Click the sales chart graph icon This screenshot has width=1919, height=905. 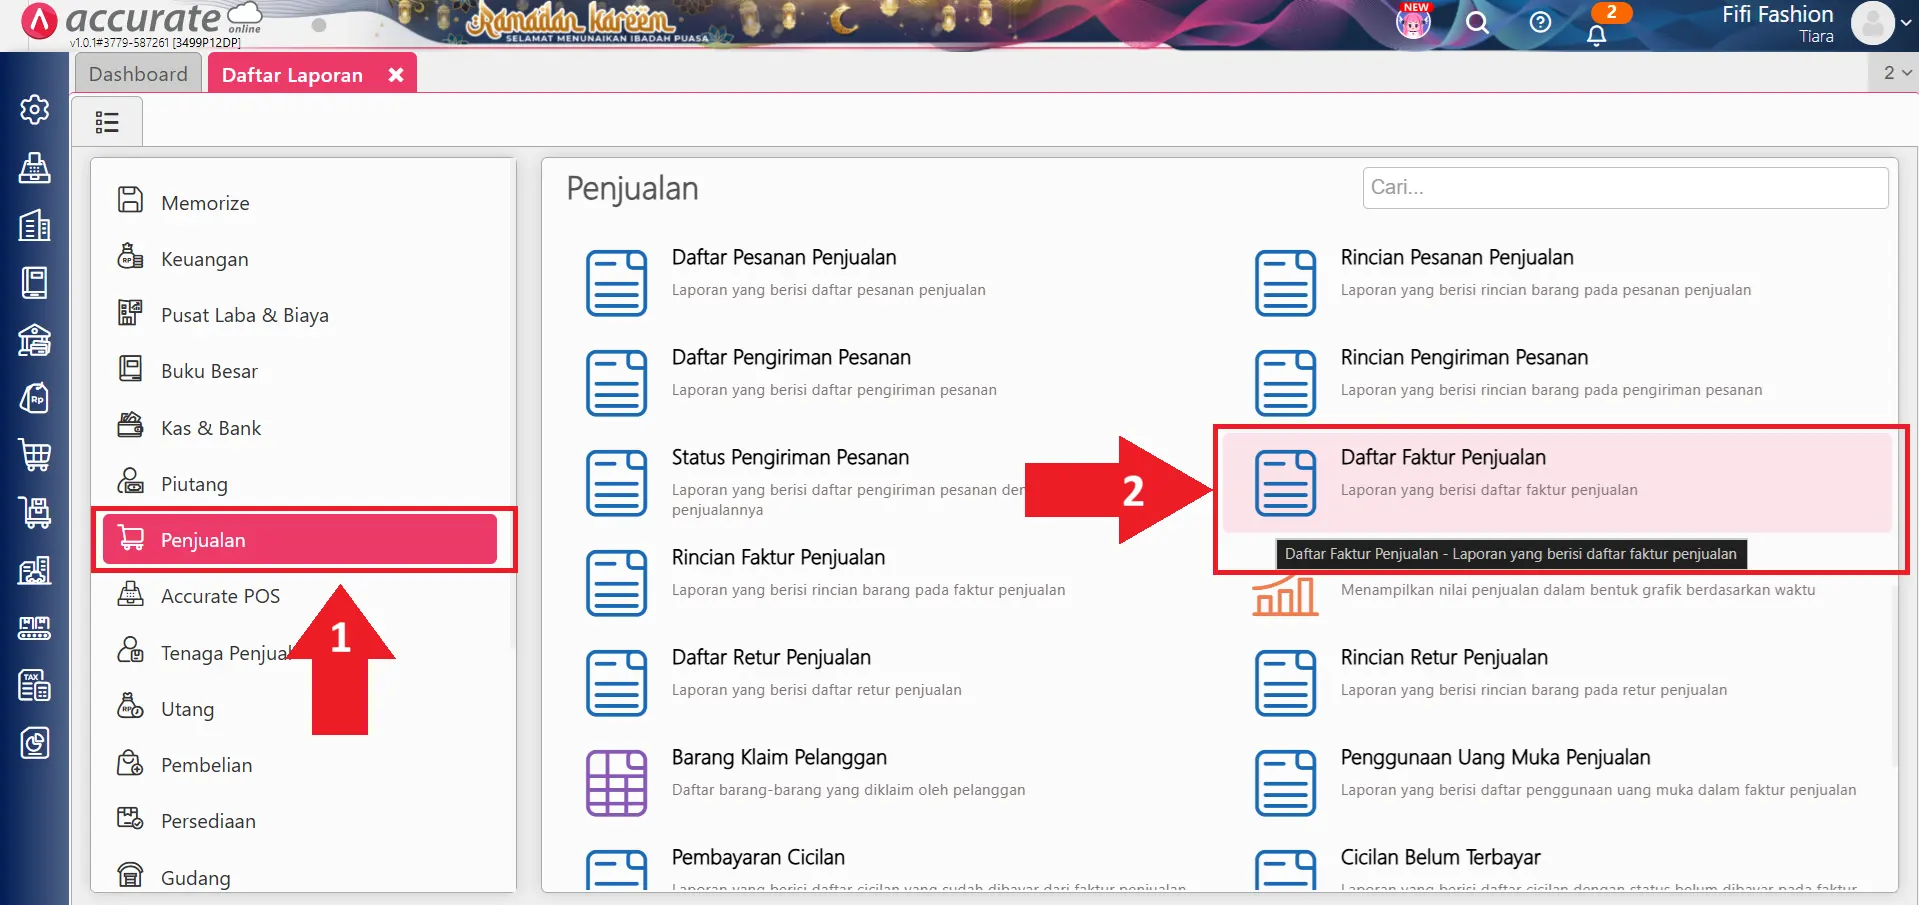[1285, 596]
